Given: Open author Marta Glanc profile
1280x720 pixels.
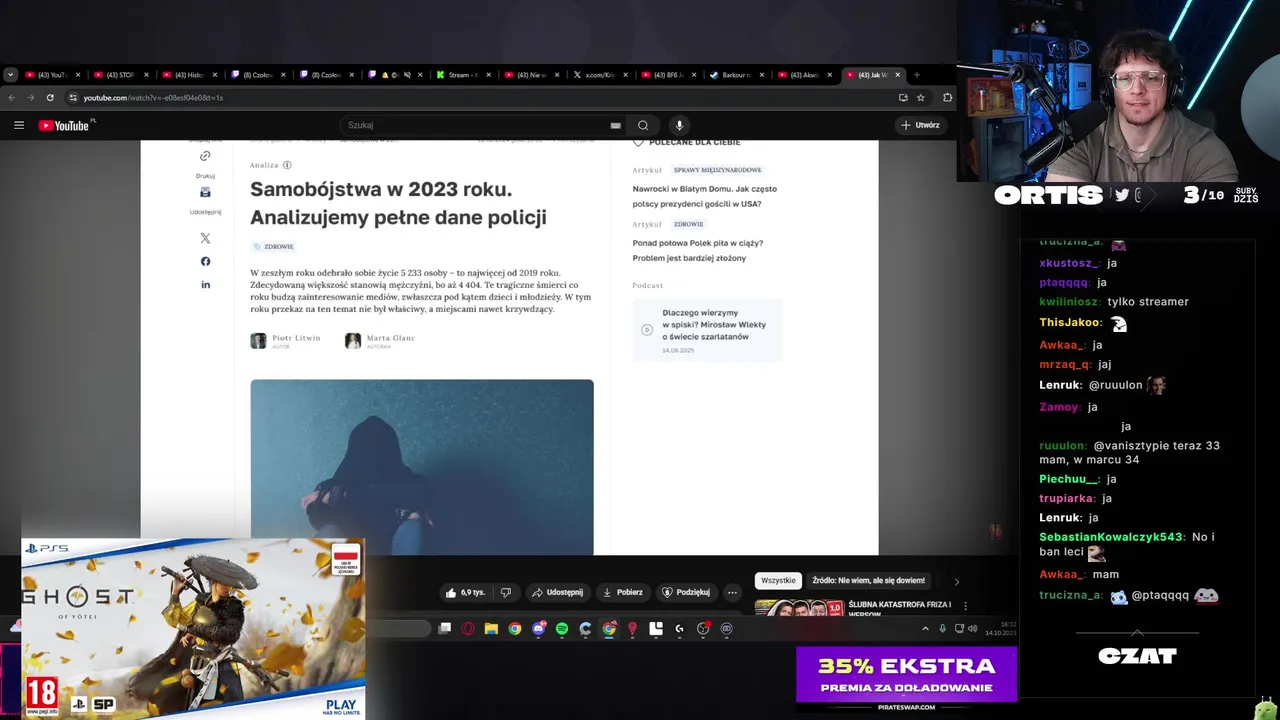Looking at the screenshot, I should pos(380,341).
